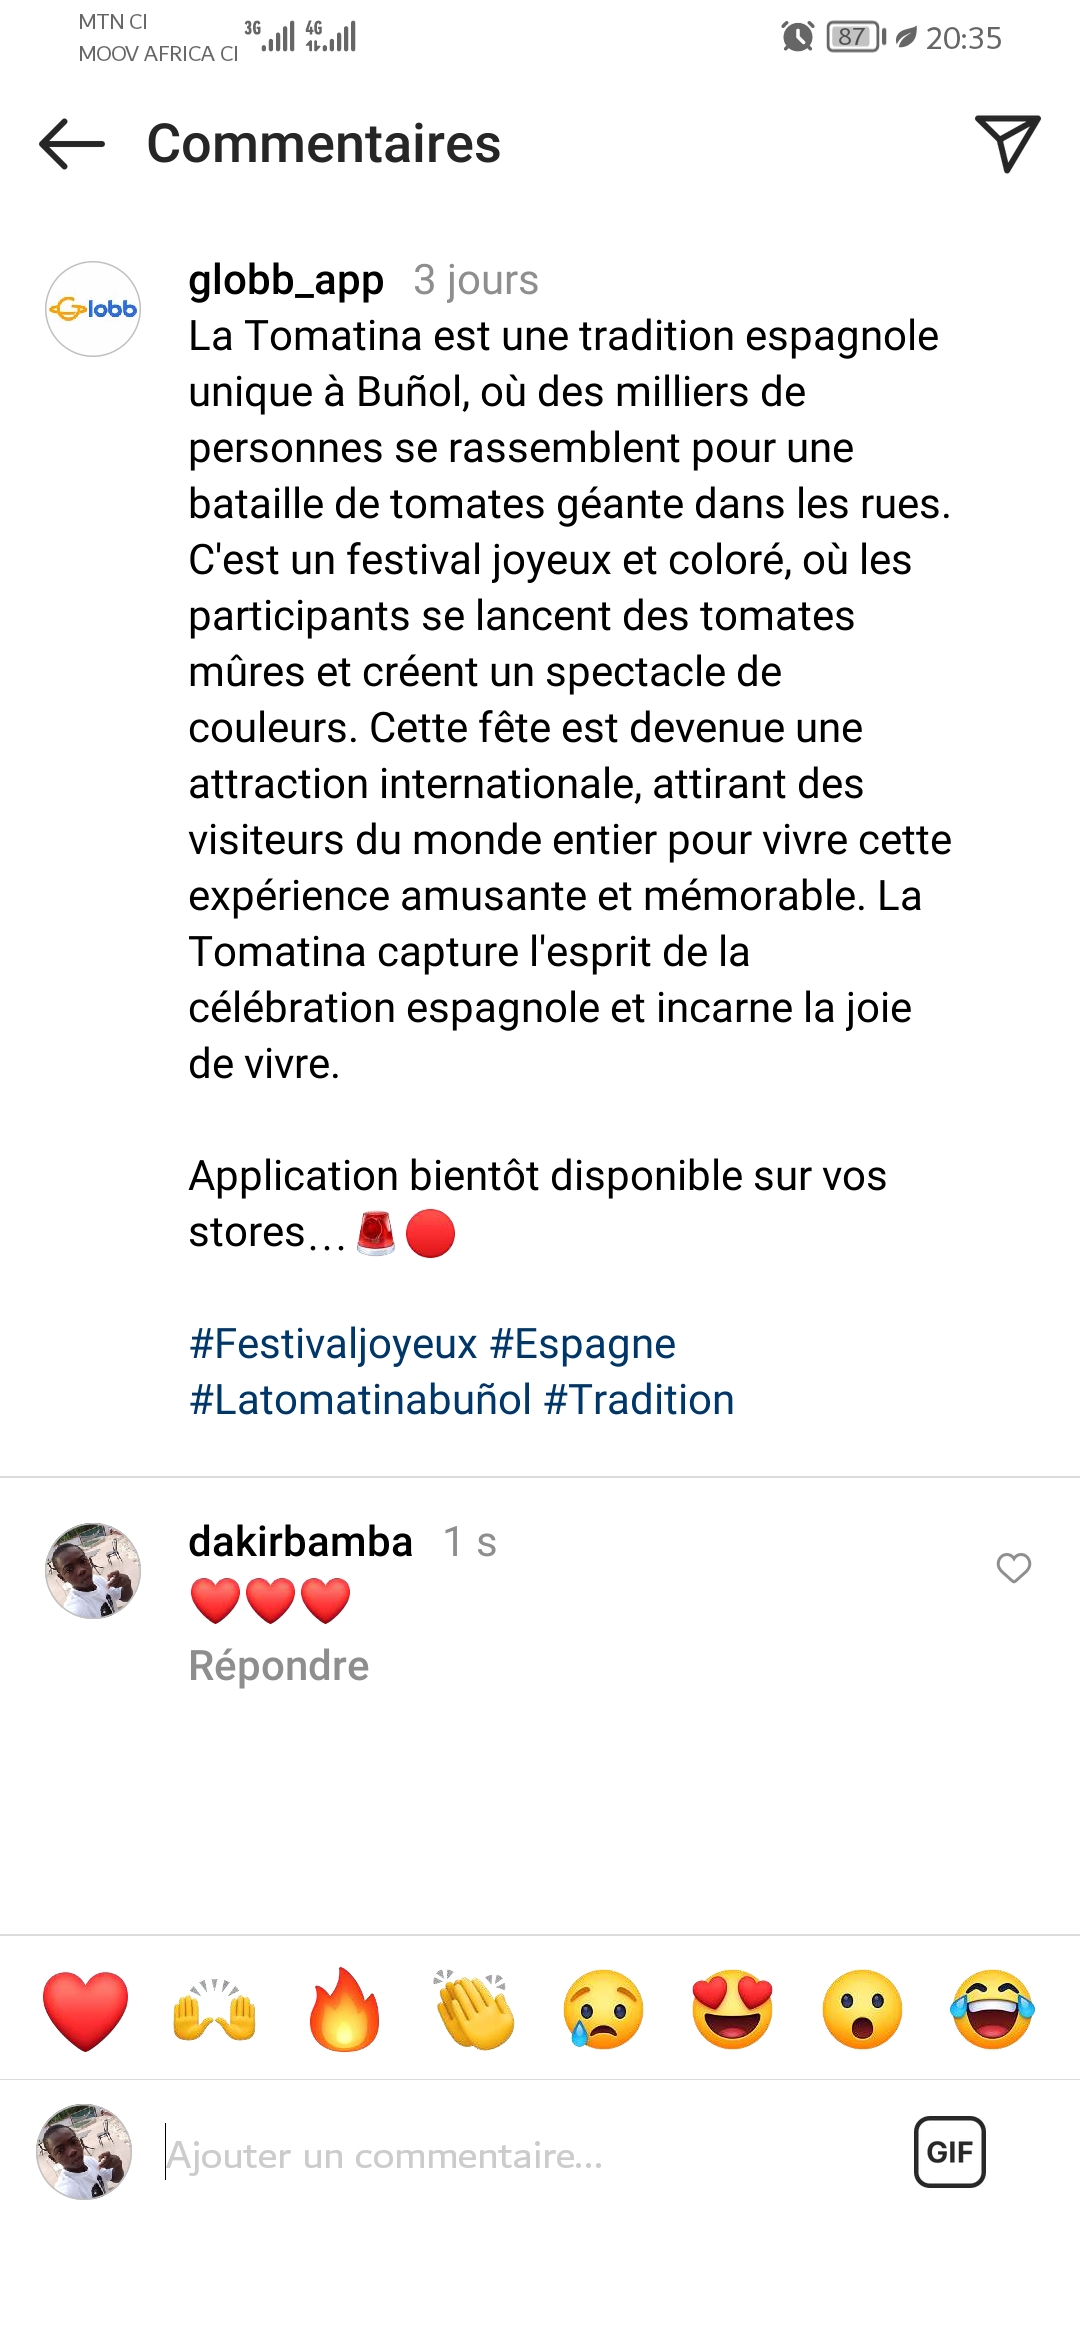This screenshot has width=1080, height=2340.
Task: Focus the Ajouter un commentaire field
Action: (520, 2156)
